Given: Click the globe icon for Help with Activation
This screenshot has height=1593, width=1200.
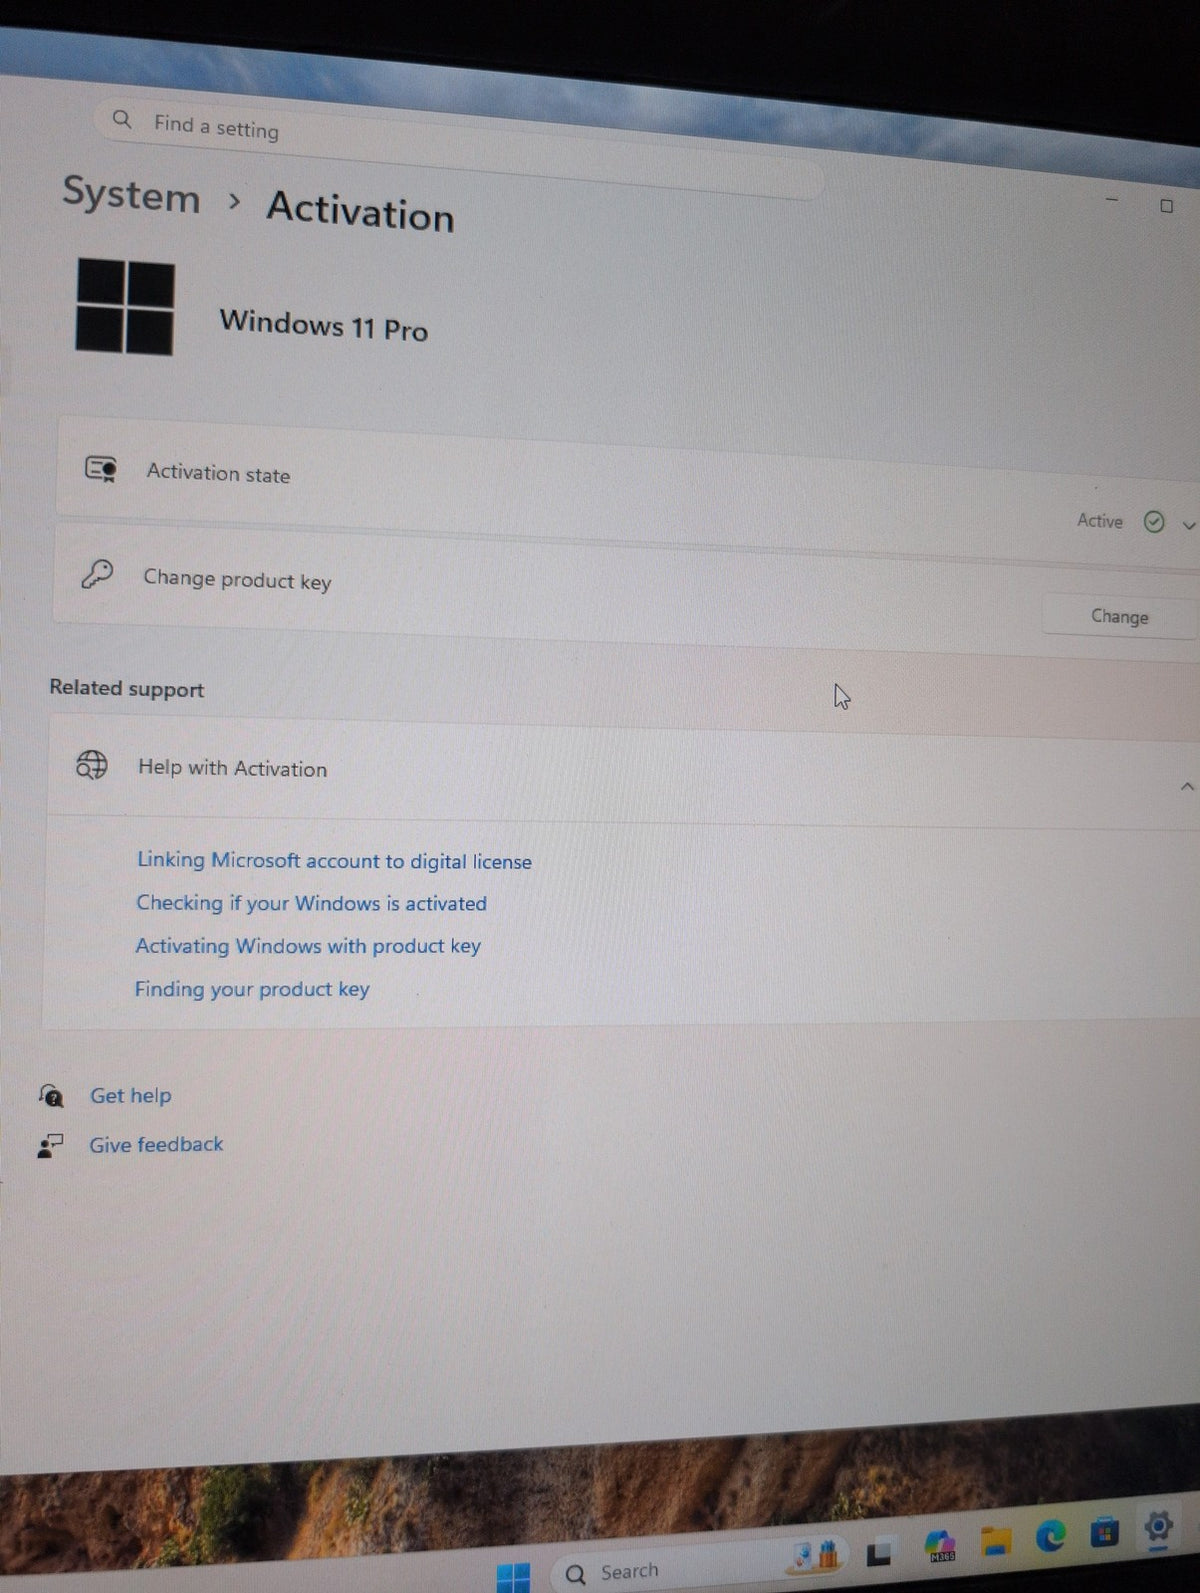Looking at the screenshot, I should (92, 765).
